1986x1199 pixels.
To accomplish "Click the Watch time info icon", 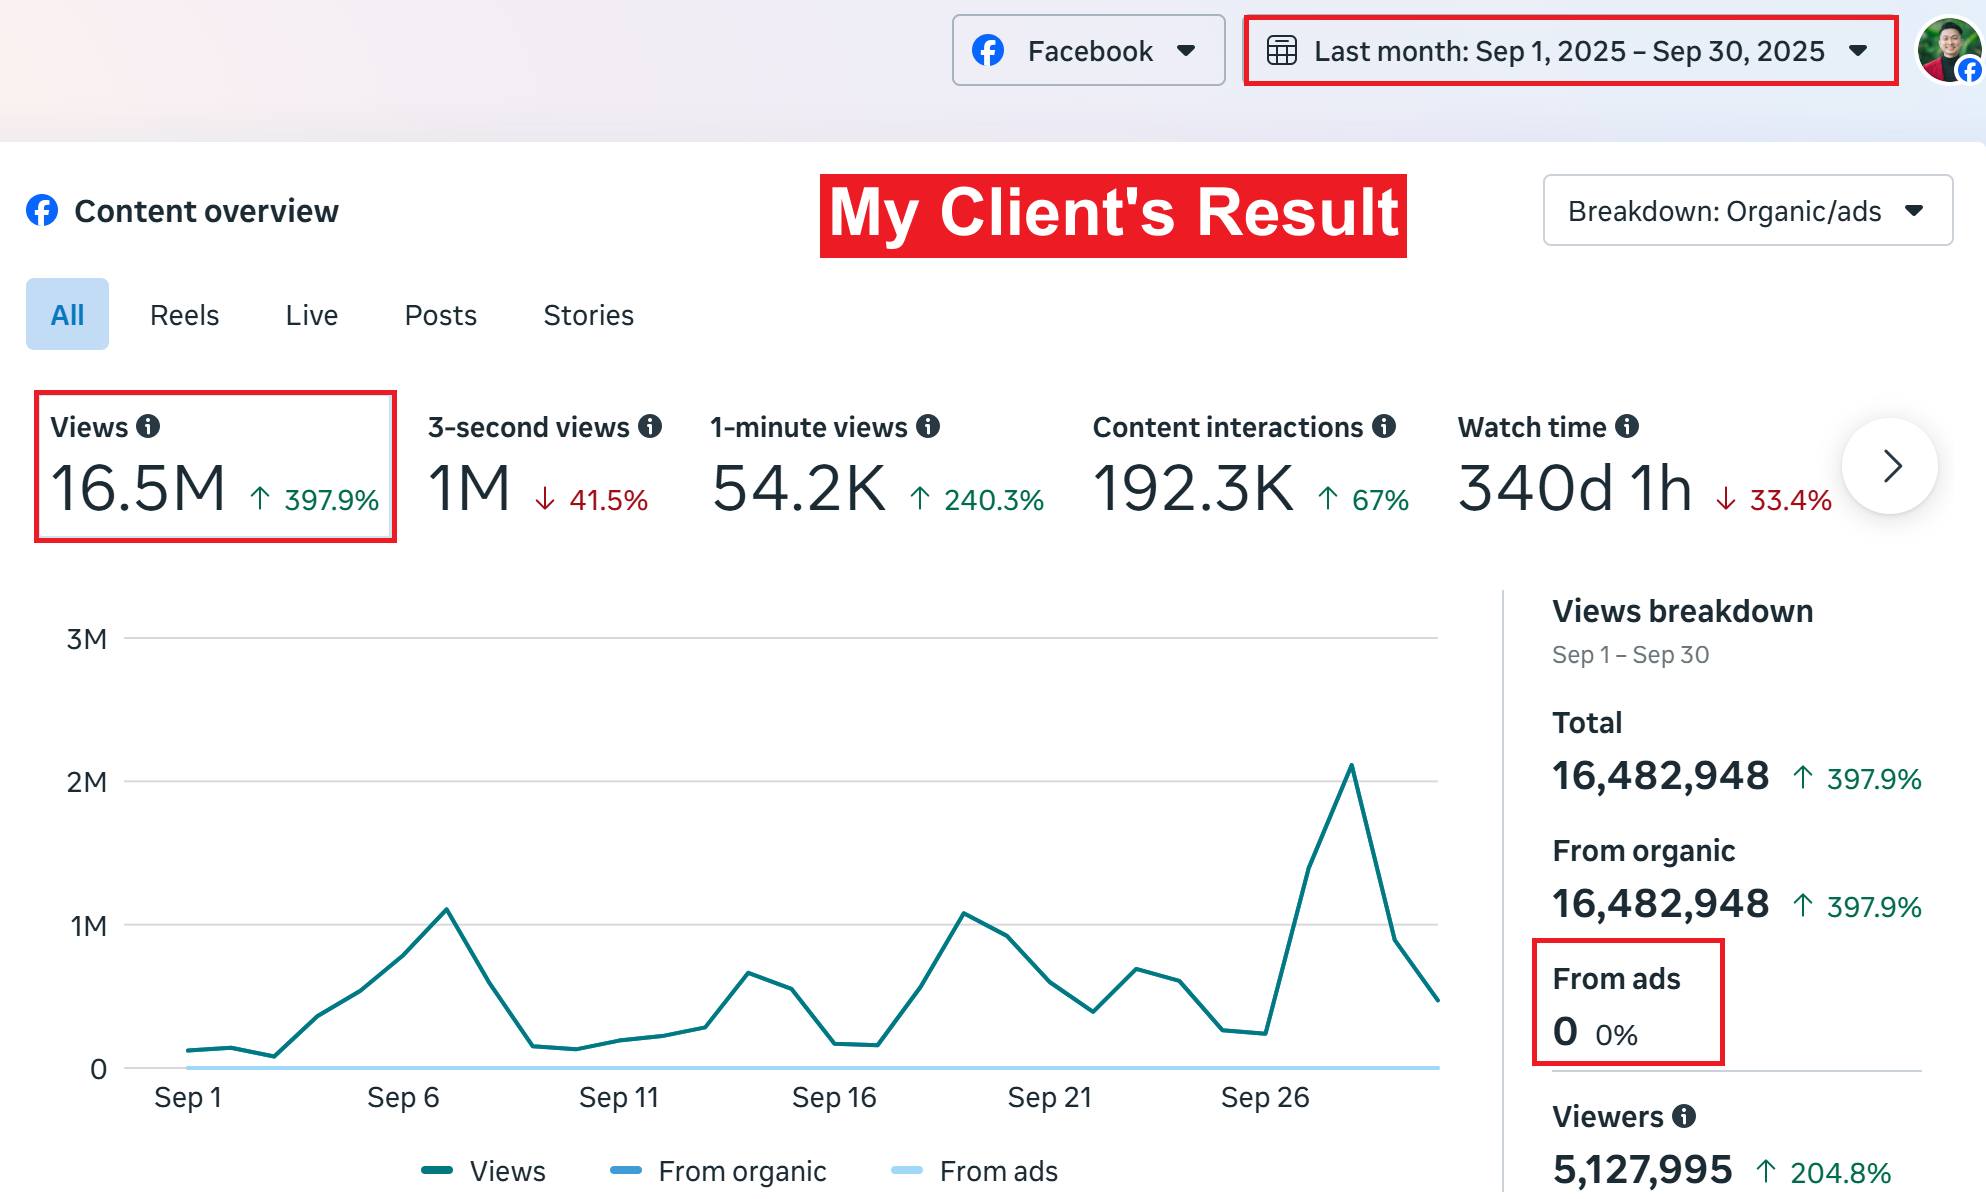I will 1627,427.
